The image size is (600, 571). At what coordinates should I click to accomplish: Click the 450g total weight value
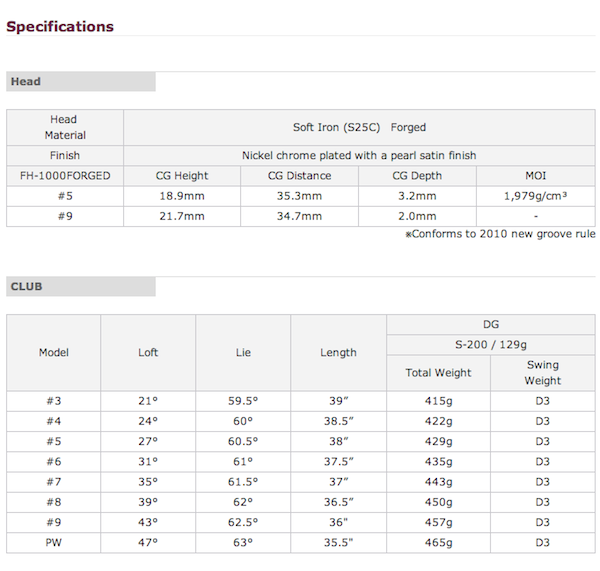pos(439,502)
